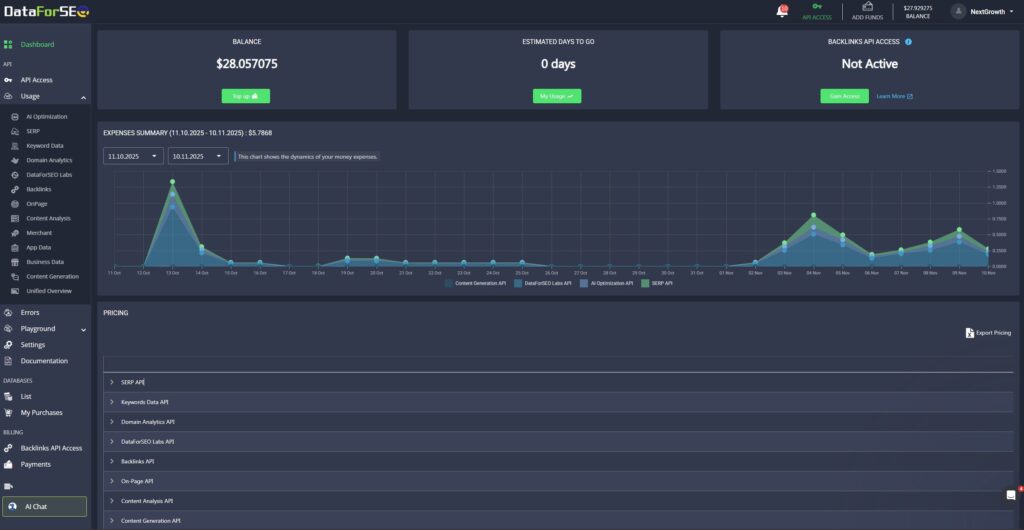Expand the Keywords Data API pricing row
This screenshot has width=1024, height=530.
145,402
